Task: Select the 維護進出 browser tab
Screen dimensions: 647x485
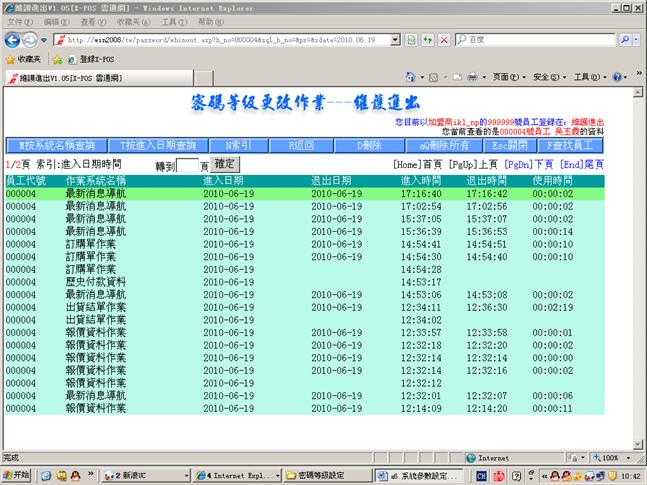Action: tap(68, 77)
